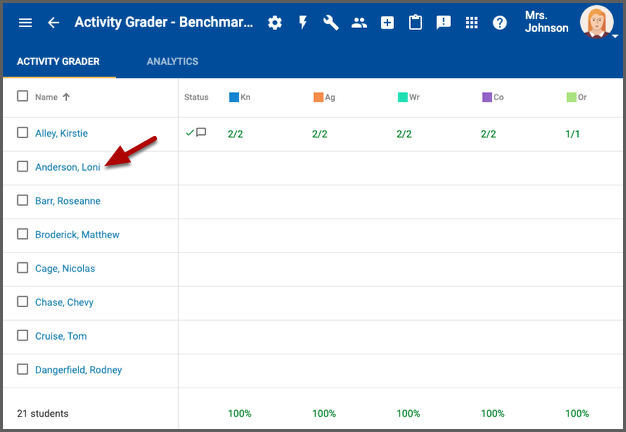This screenshot has width=626, height=432.
Task: Click the back arrow icon
Action: pyautogui.click(x=53, y=23)
